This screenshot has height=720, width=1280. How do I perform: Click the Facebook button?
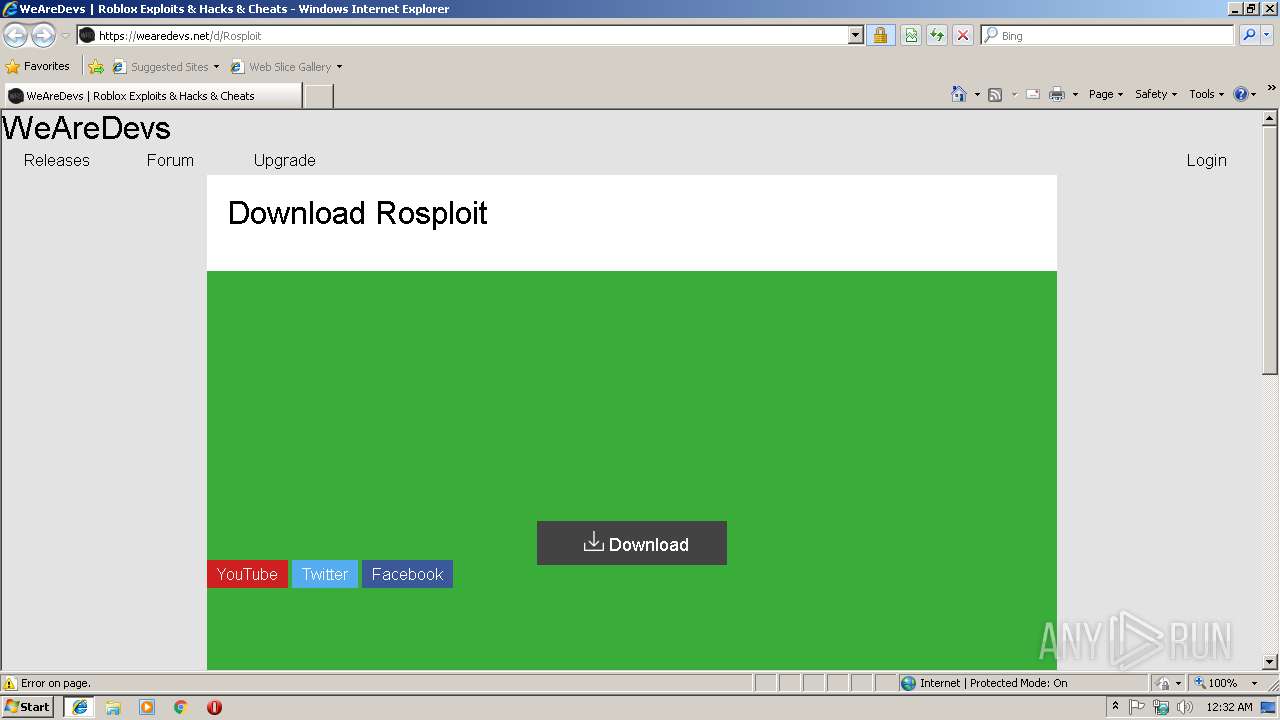tap(407, 574)
